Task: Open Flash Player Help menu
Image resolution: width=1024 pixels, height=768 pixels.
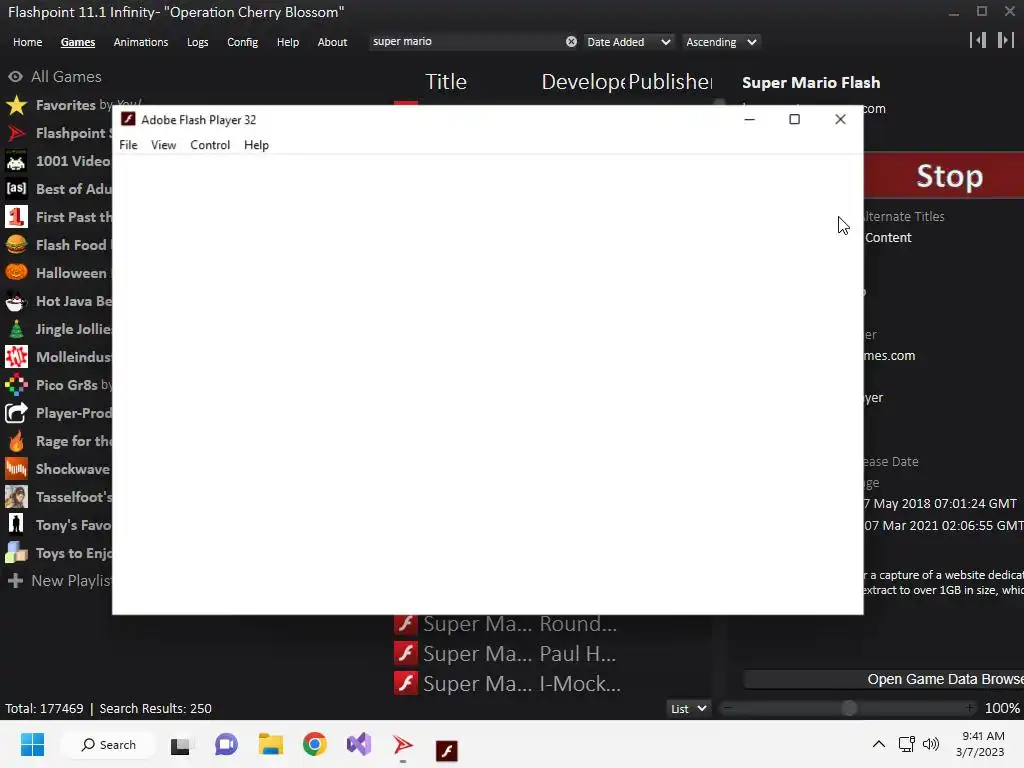Action: point(256,145)
